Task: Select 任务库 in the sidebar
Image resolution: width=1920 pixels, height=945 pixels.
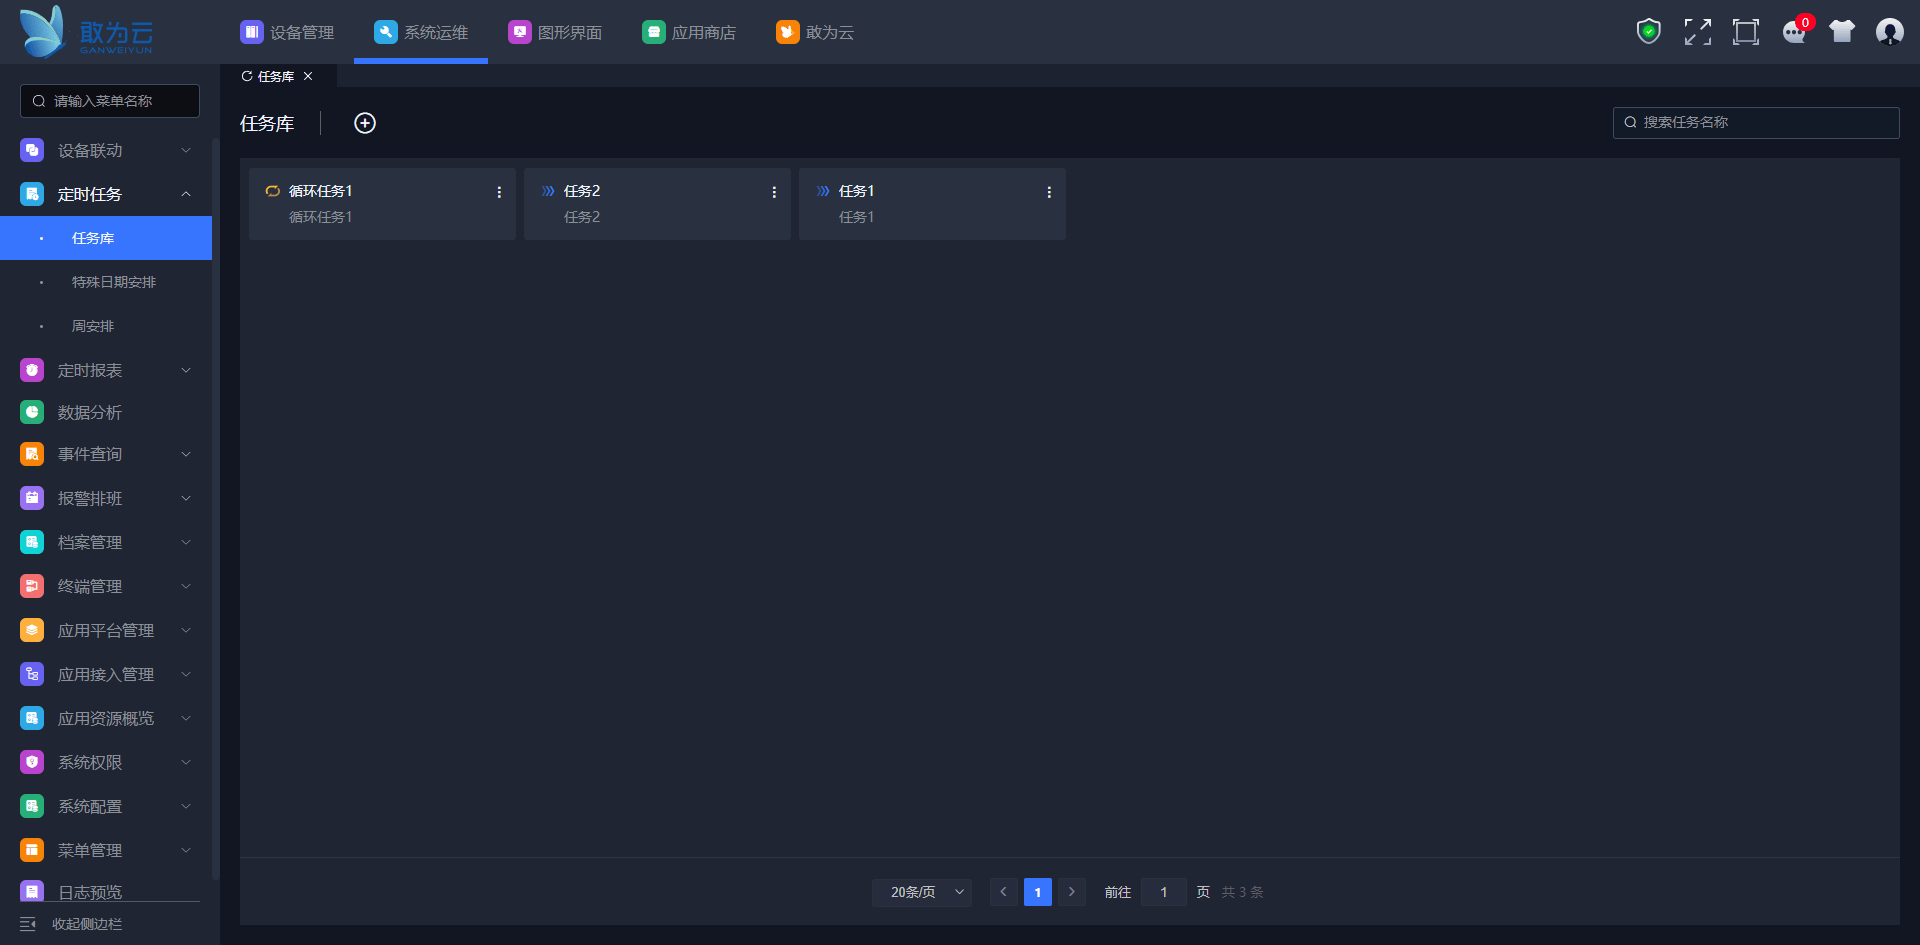Action: click(106, 238)
